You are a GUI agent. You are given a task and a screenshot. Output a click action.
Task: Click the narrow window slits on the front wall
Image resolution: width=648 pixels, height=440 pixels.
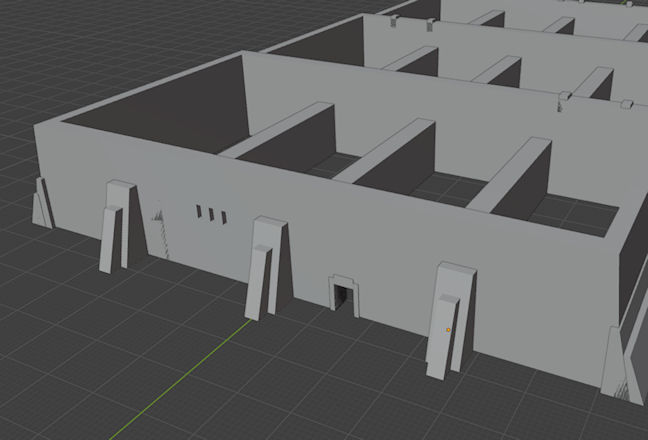click(x=211, y=212)
